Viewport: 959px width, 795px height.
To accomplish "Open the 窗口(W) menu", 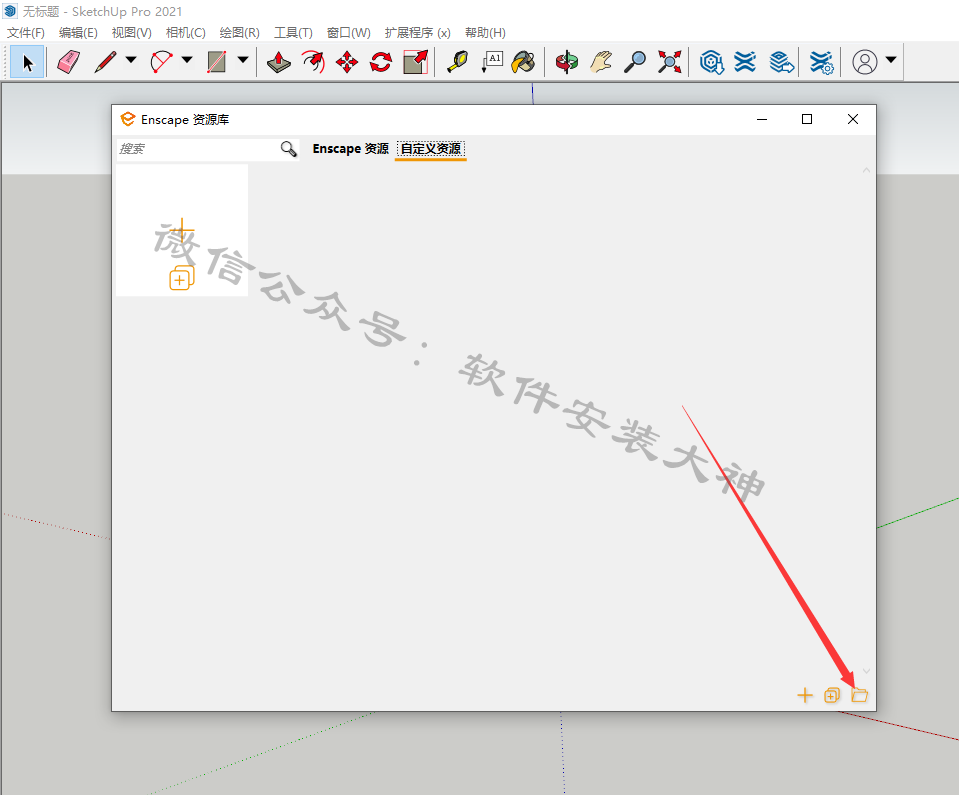I will click(x=349, y=32).
